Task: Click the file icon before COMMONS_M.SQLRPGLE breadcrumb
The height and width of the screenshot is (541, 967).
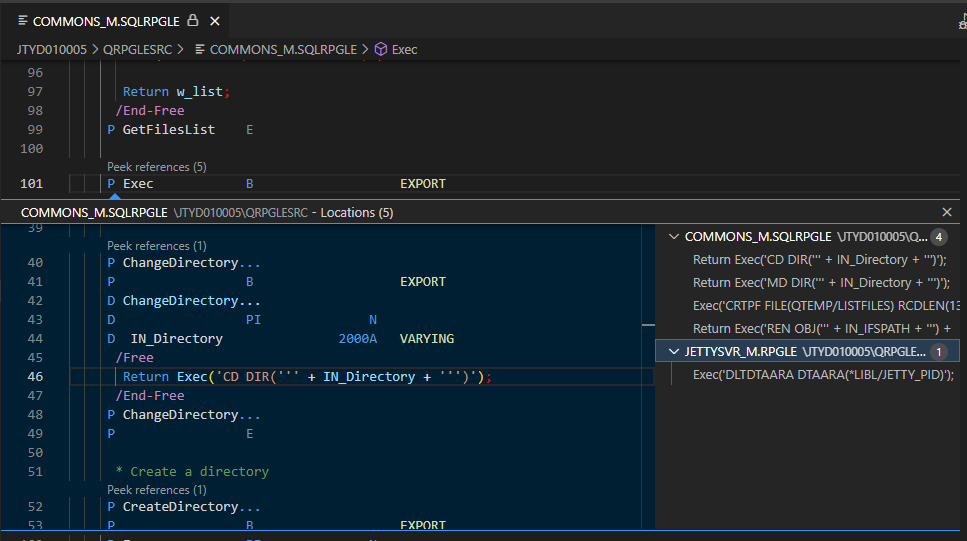Action: [200, 49]
